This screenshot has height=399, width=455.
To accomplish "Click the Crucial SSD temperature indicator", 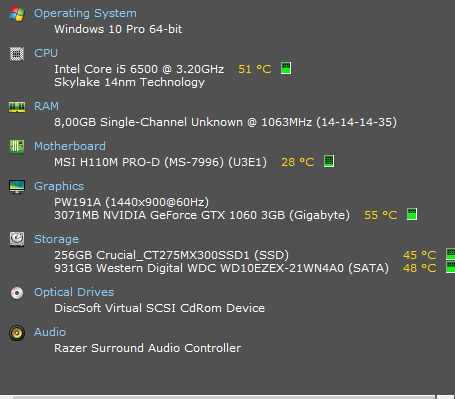I will coord(450,254).
